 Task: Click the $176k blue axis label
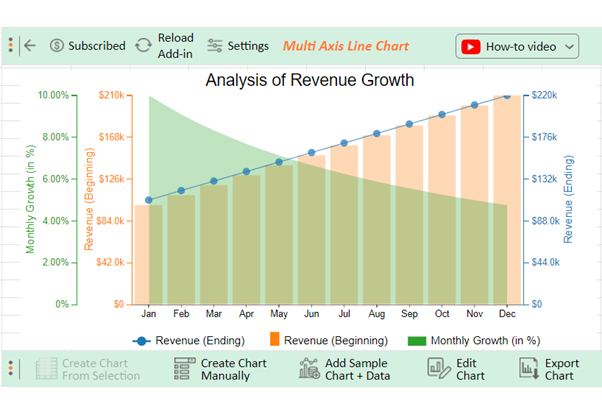544,137
